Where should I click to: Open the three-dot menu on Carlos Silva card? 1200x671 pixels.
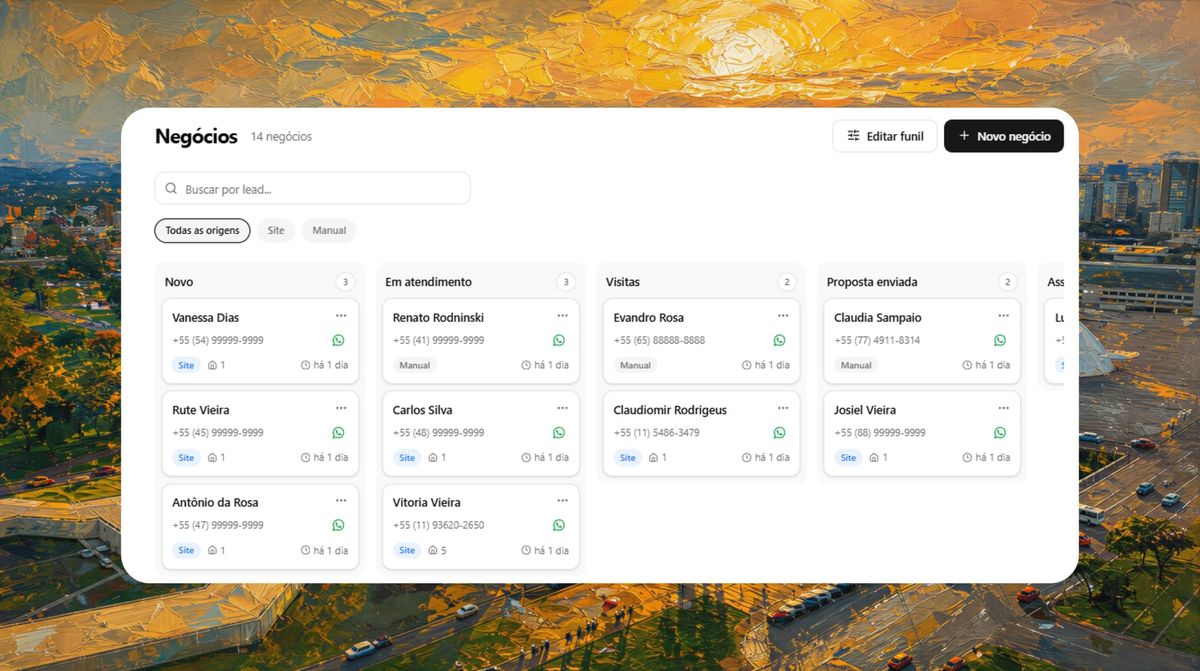tap(562, 408)
